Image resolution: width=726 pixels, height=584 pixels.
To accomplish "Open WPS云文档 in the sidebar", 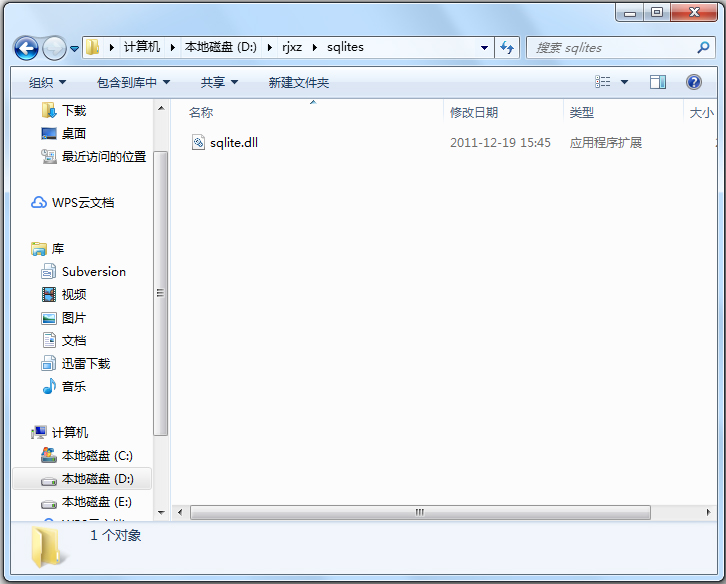I will 82,202.
